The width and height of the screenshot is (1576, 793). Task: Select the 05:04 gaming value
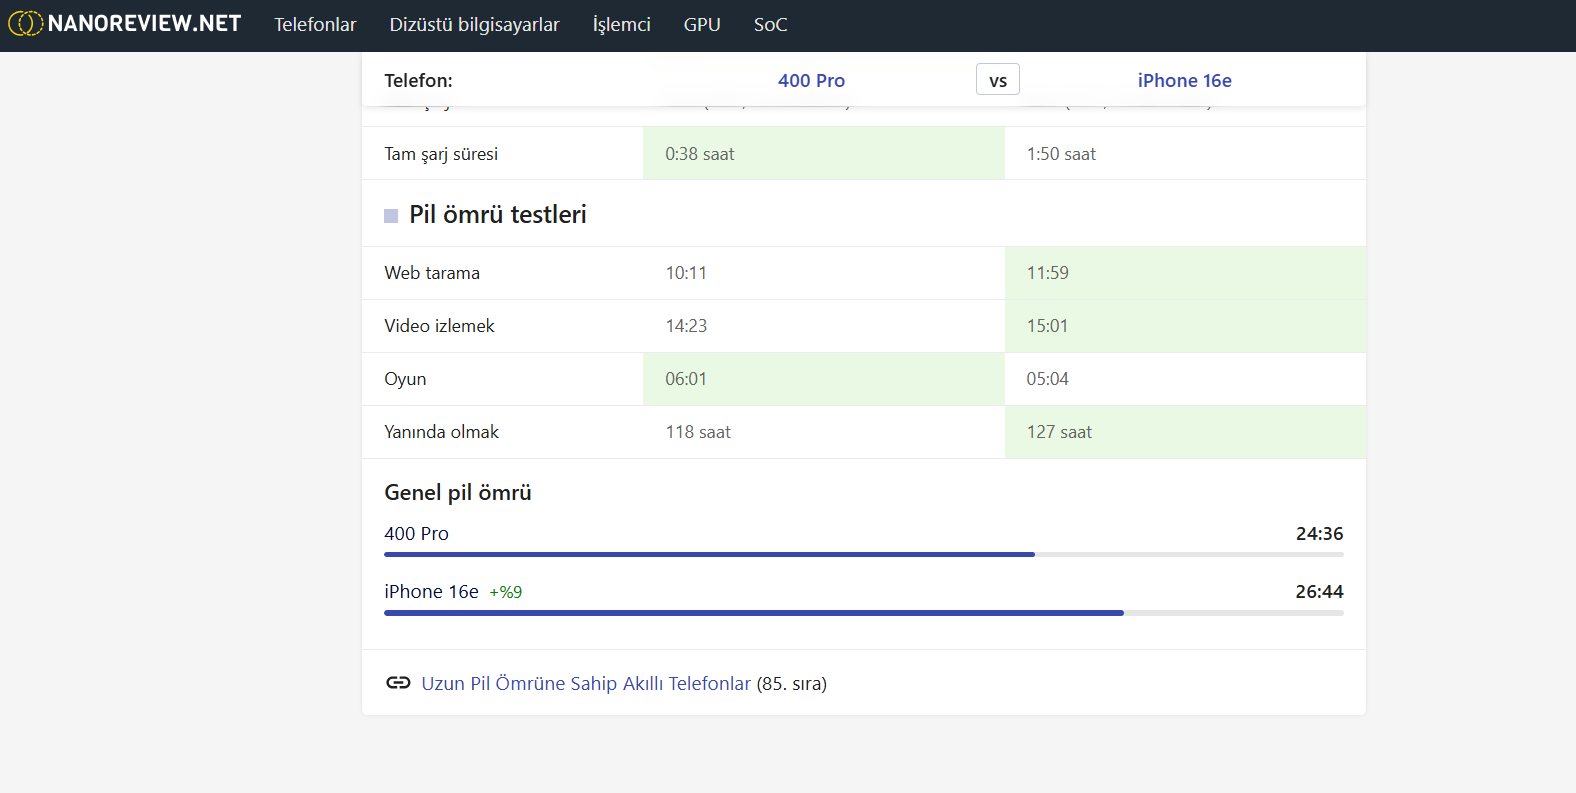point(1047,379)
